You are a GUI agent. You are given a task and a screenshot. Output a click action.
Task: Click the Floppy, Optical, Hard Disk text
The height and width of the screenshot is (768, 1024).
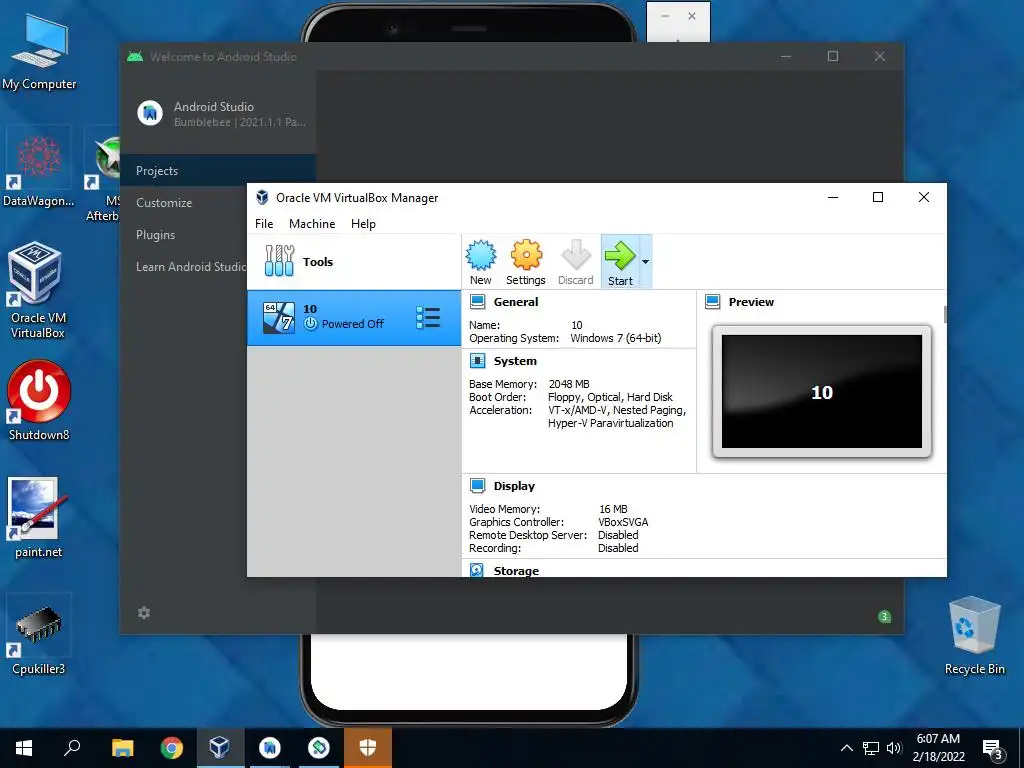(610, 397)
